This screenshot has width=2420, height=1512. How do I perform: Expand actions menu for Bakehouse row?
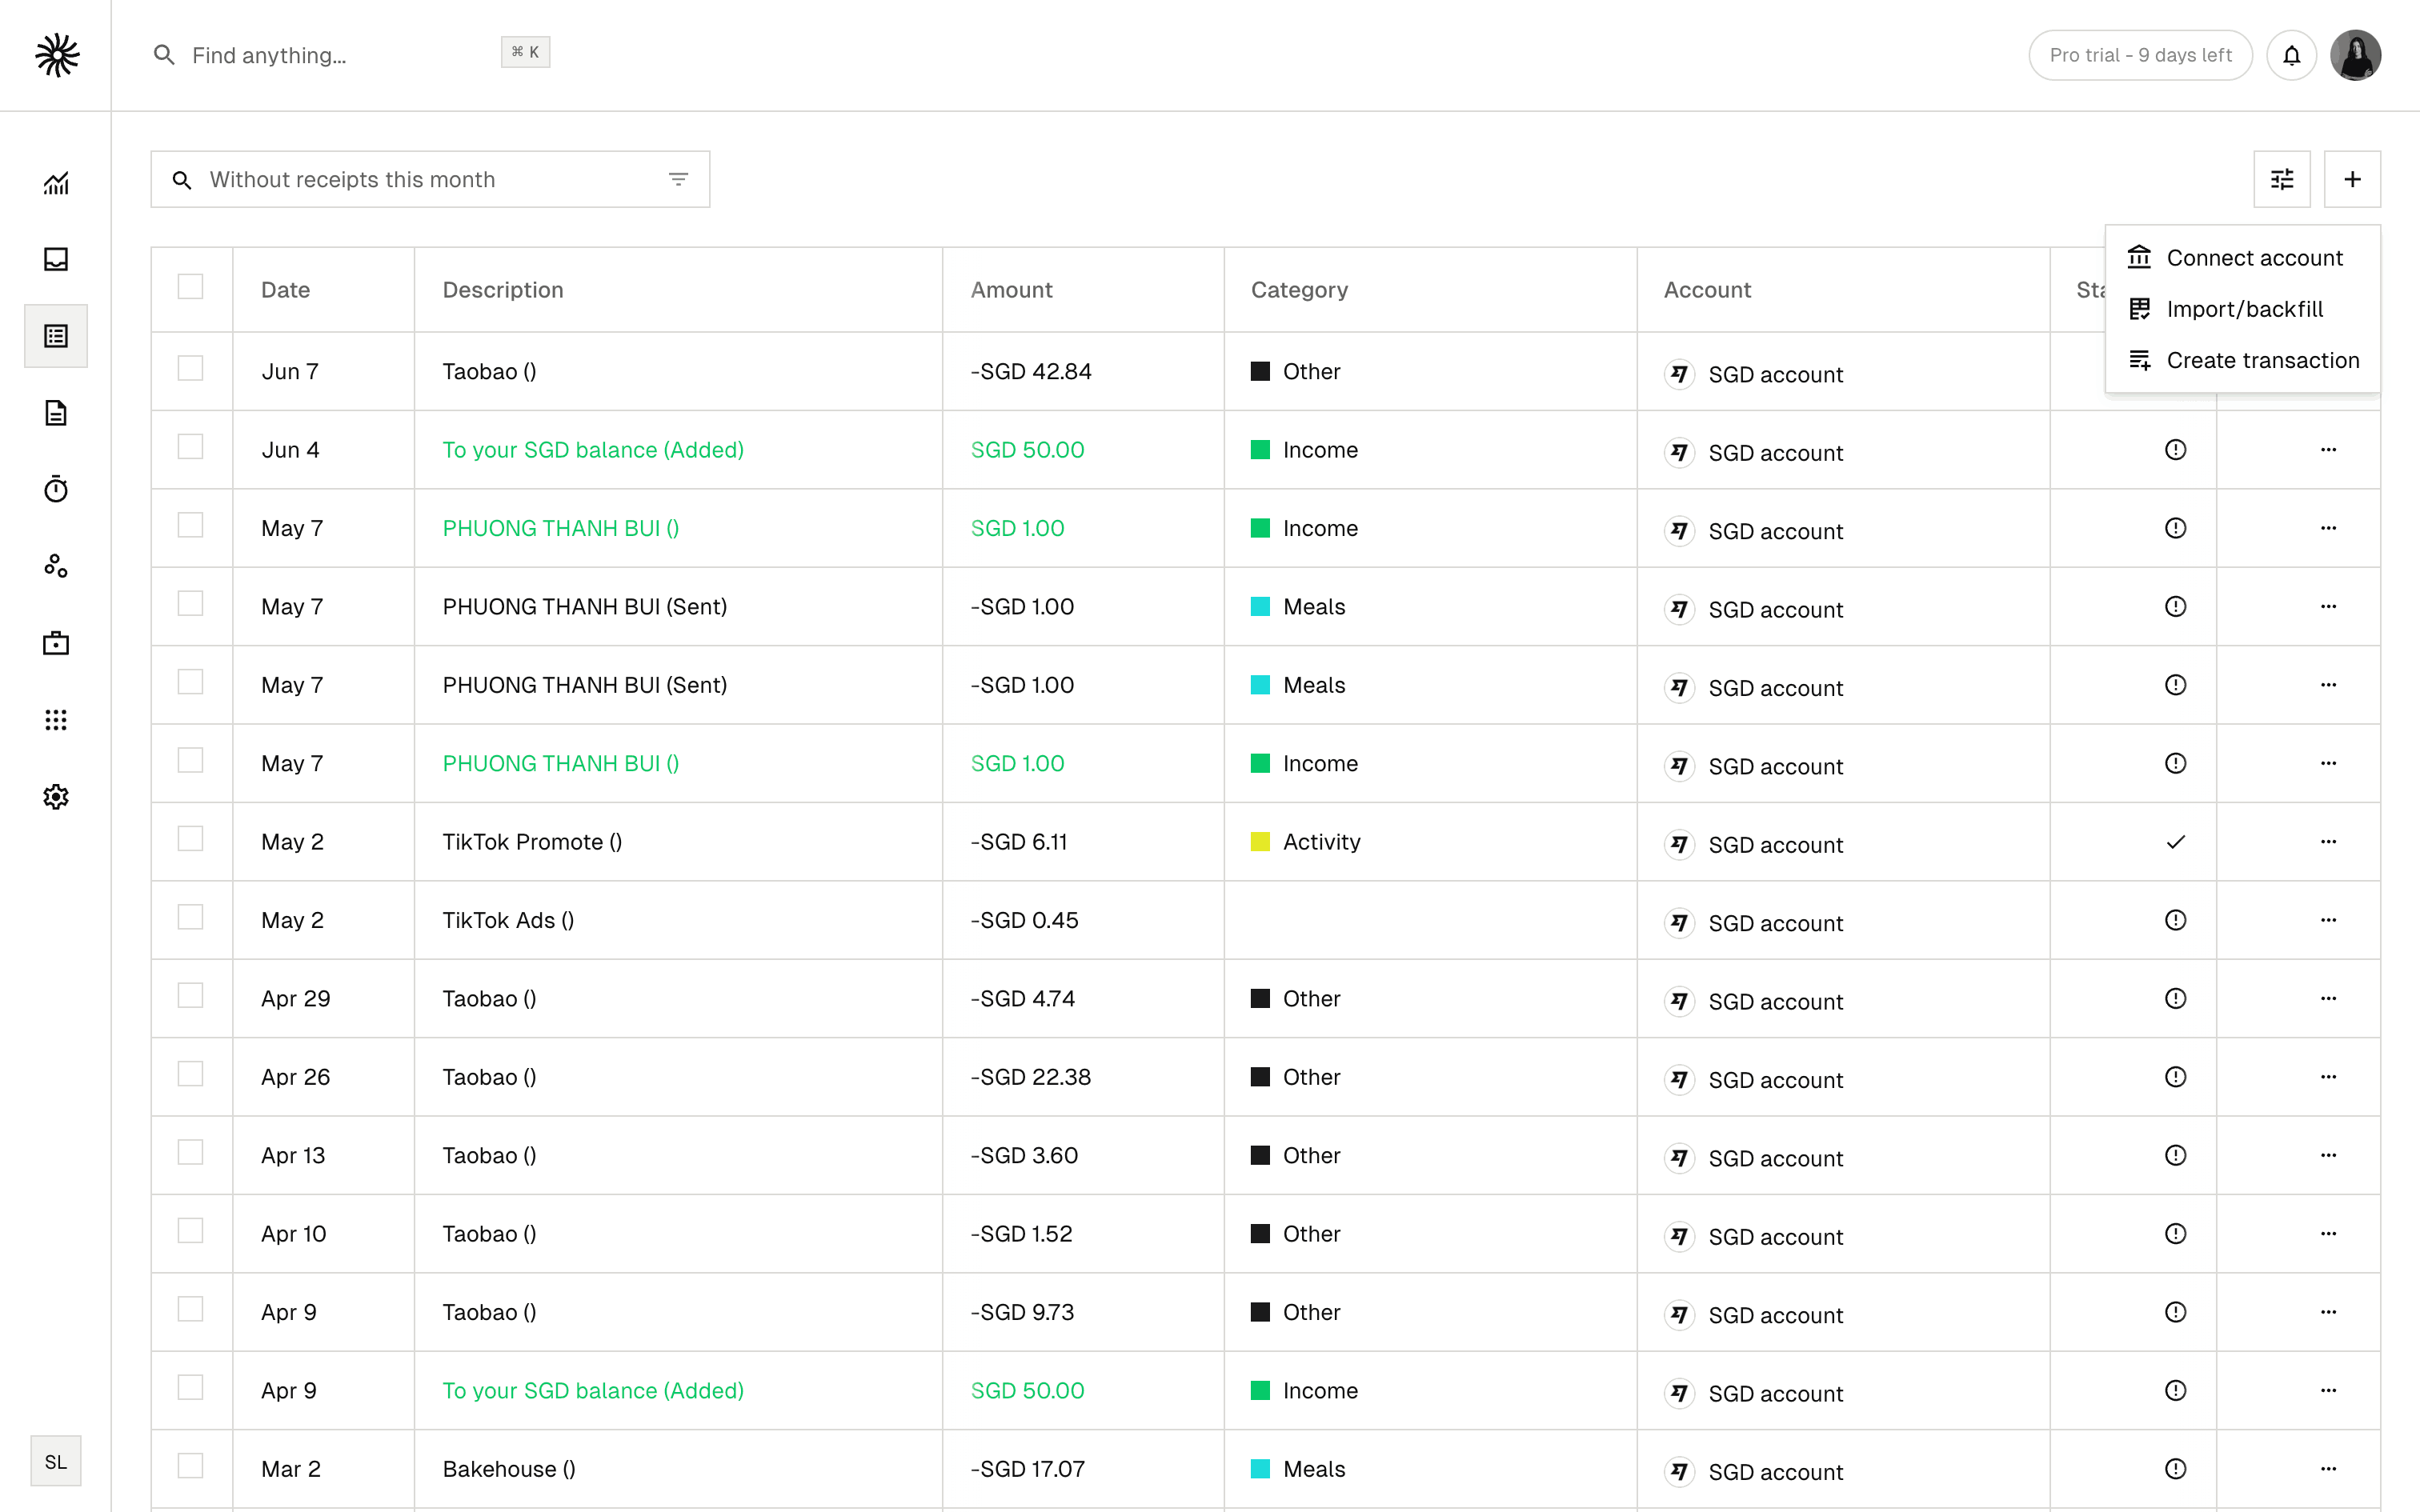point(2328,1469)
